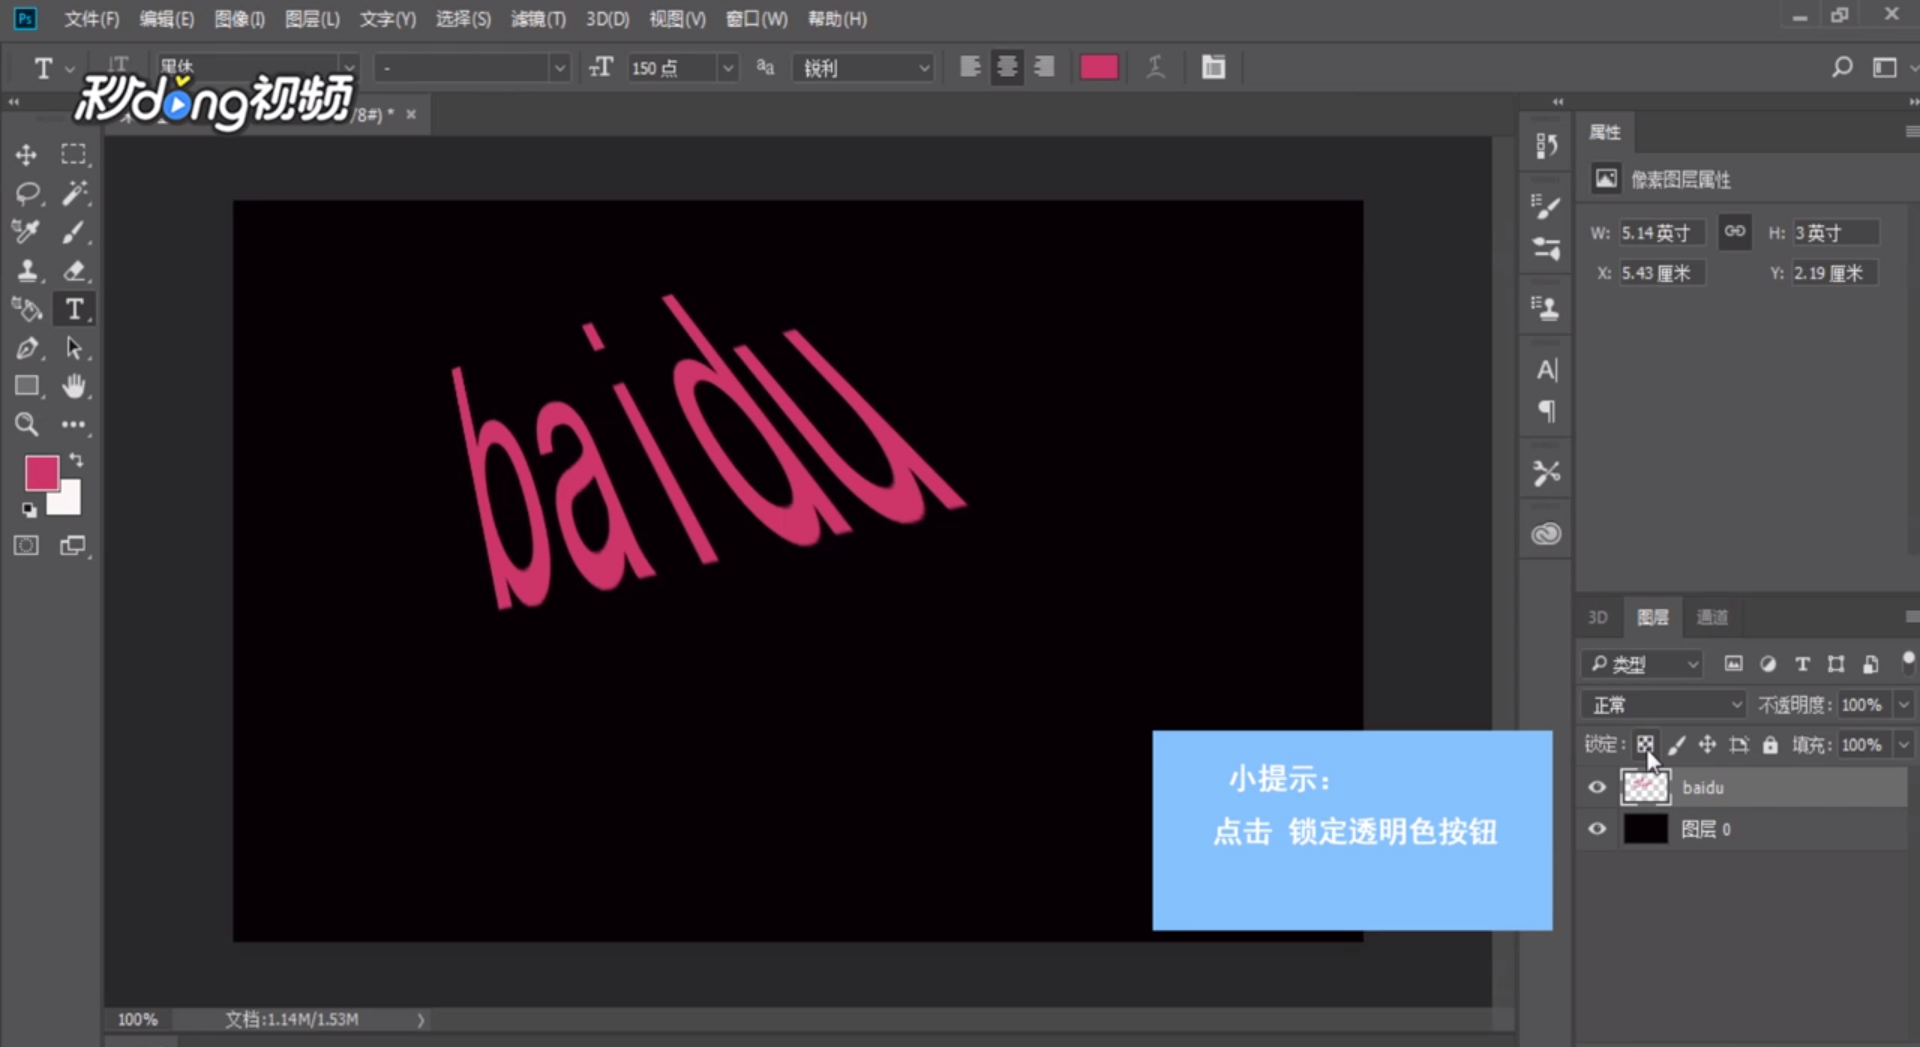Toggle Quick Mask mode
Viewport: 1920px width, 1047px height.
[26, 546]
